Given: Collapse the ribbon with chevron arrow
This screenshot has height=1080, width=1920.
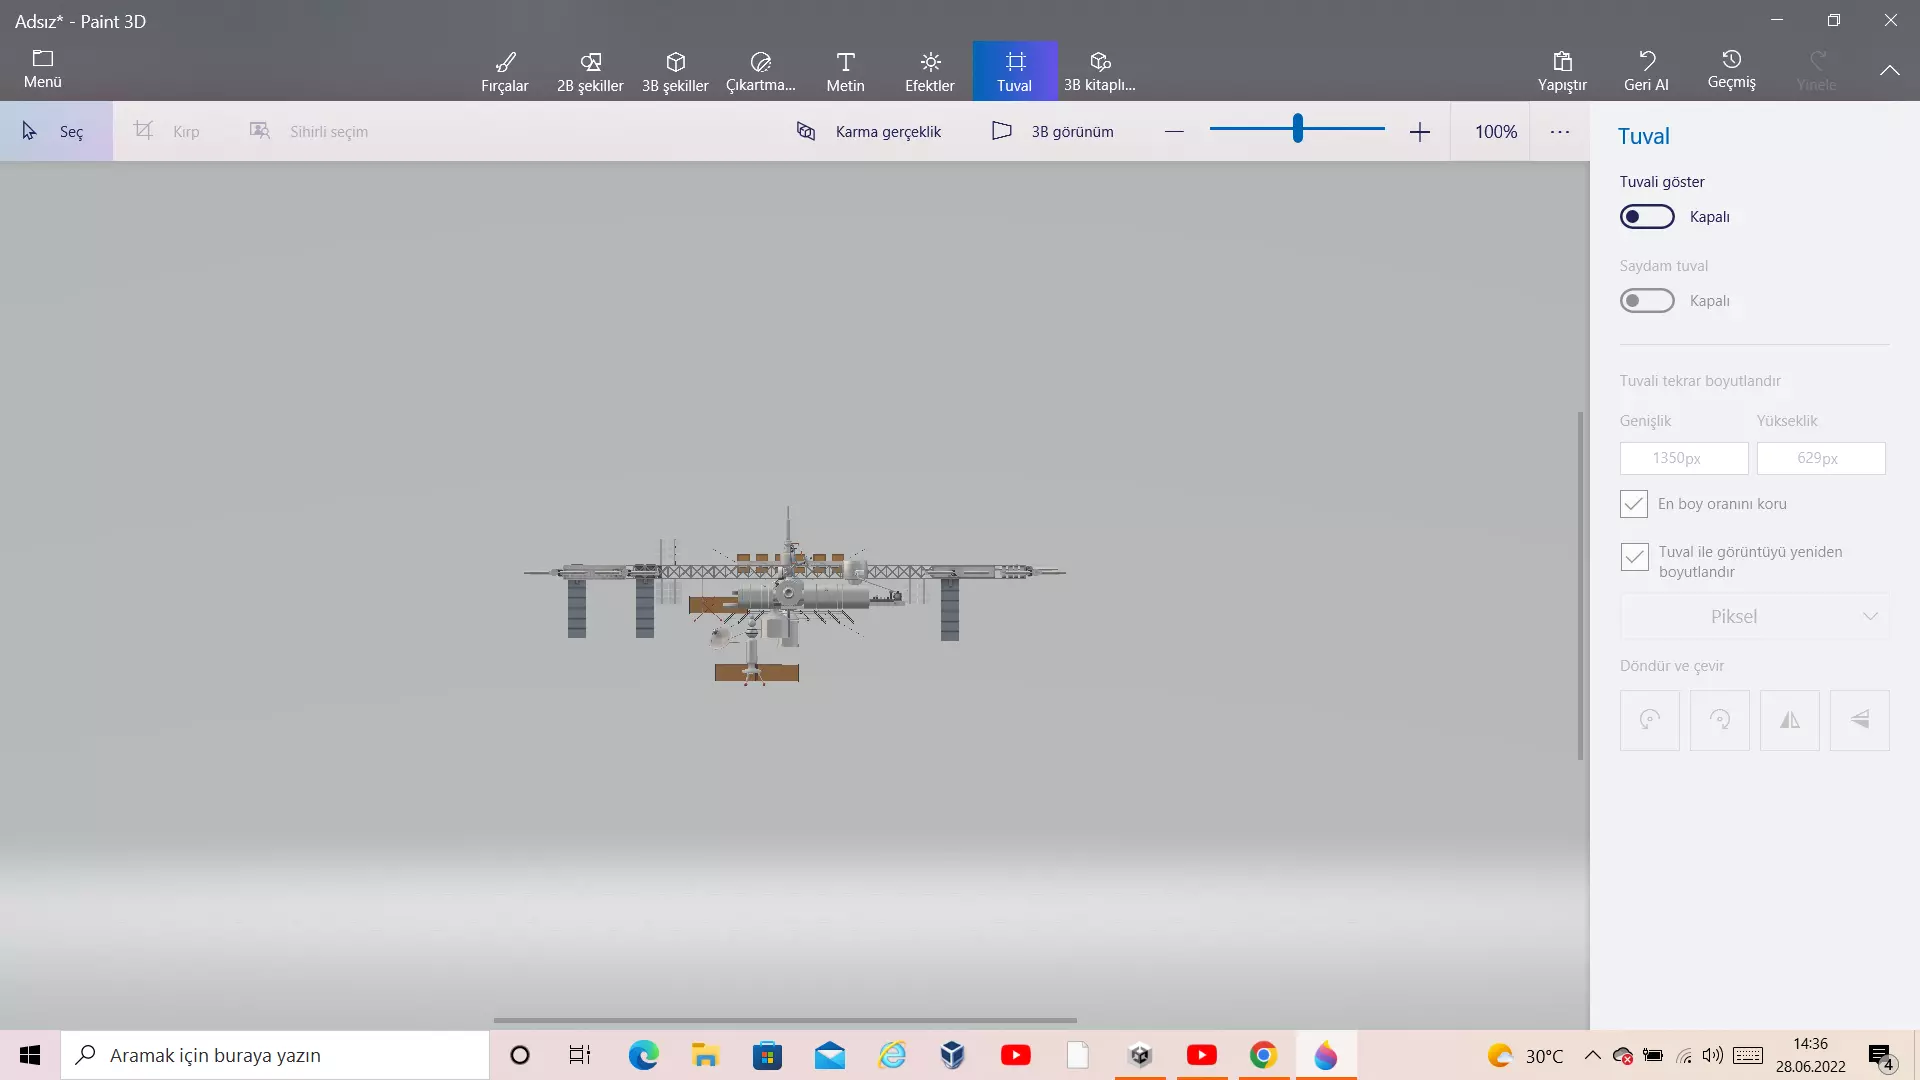Looking at the screenshot, I should pyautogui.click(x=1889, y=70).
